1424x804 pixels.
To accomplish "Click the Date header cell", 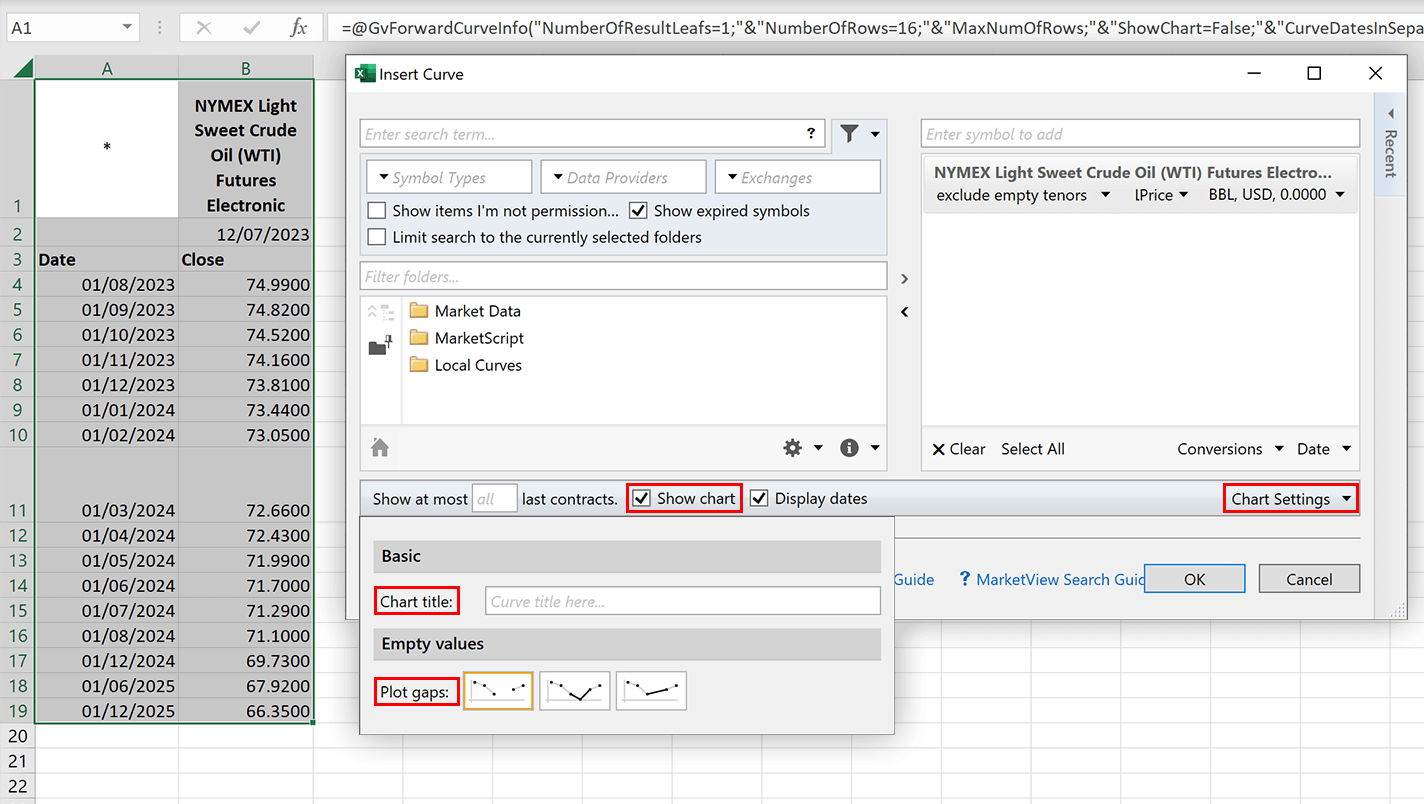I will (107, 259).
